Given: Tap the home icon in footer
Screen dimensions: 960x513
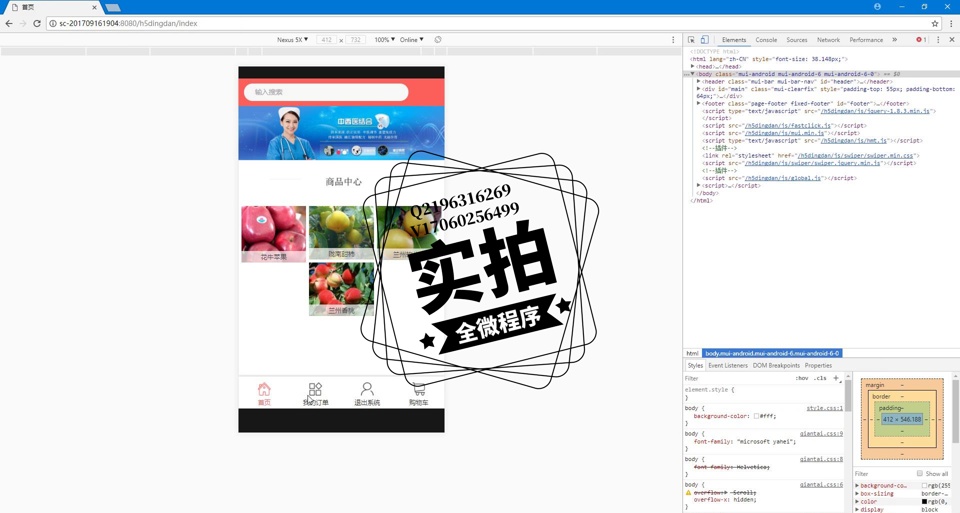Looking at the screenshot, I should pos(264,393).
